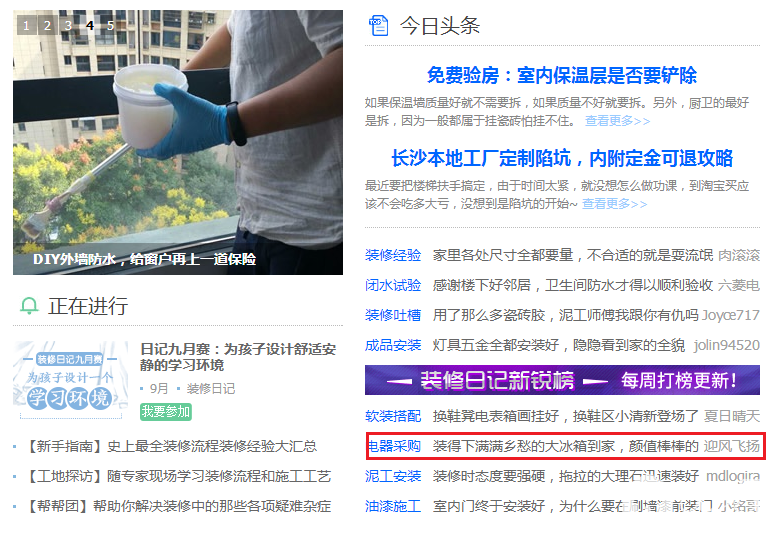The height and width of the screenshot is (535, 777).
Task: Select carousel slide number 3
Action: pyautogui.click(x=68, y=25)
